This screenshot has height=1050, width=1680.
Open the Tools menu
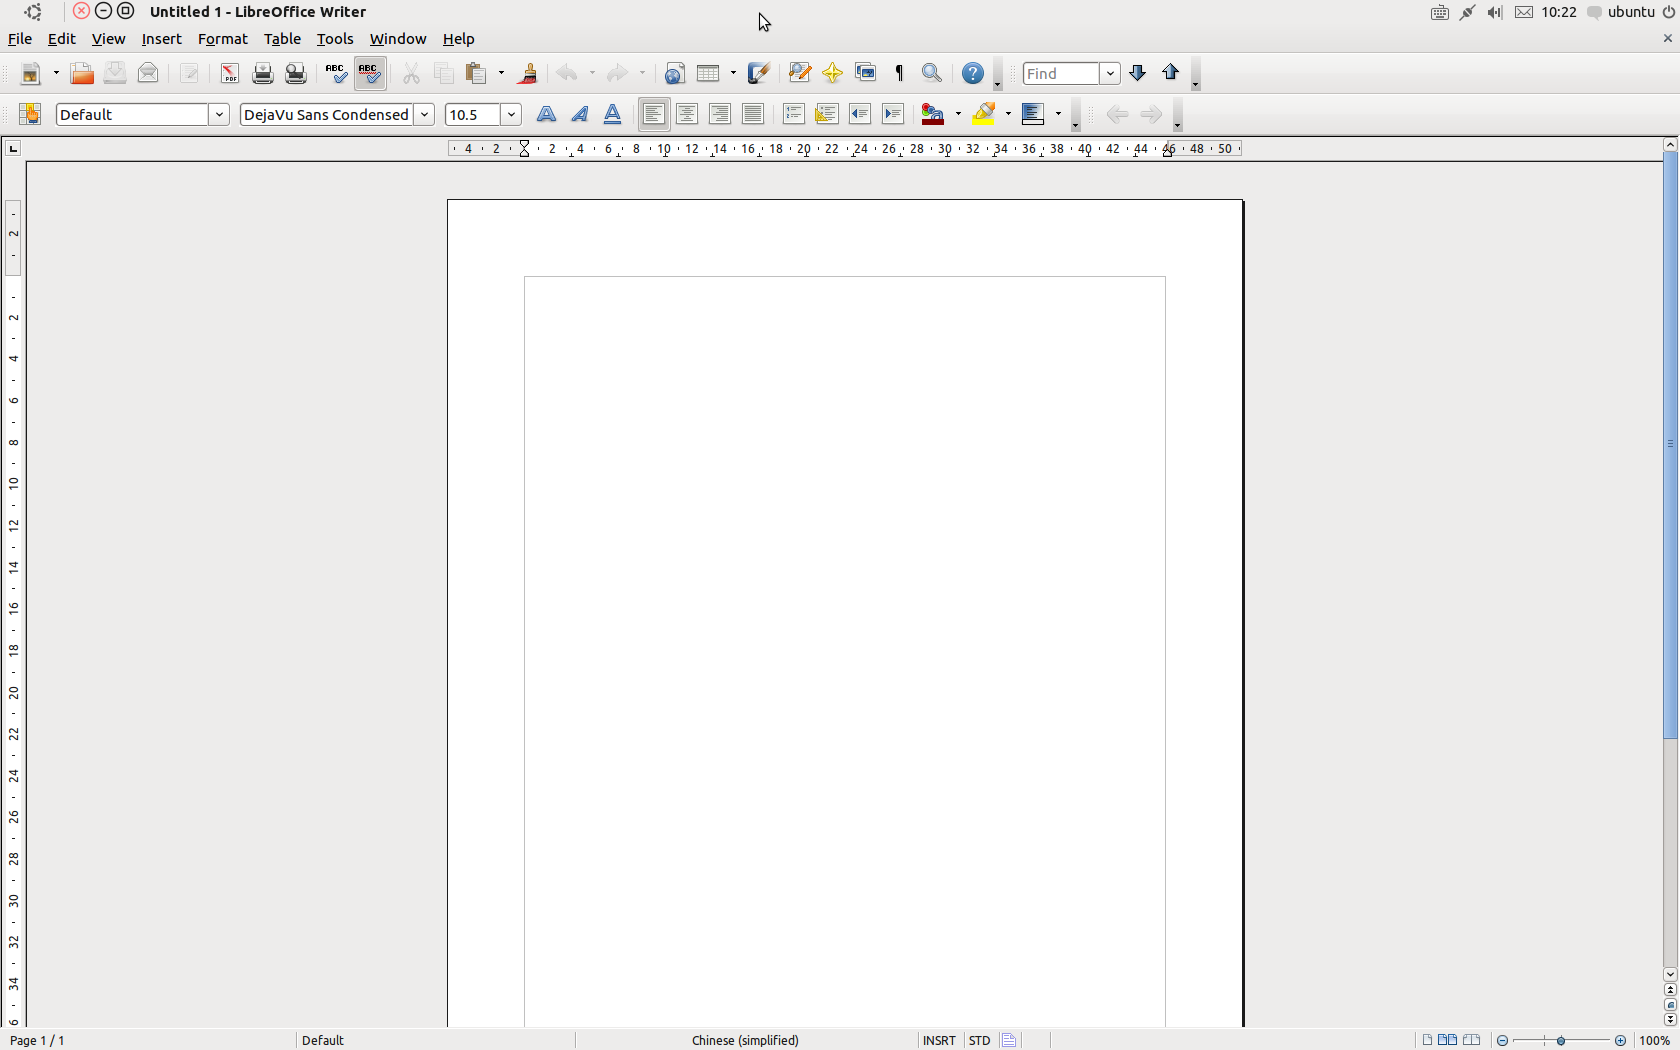(x=335, y=40)
